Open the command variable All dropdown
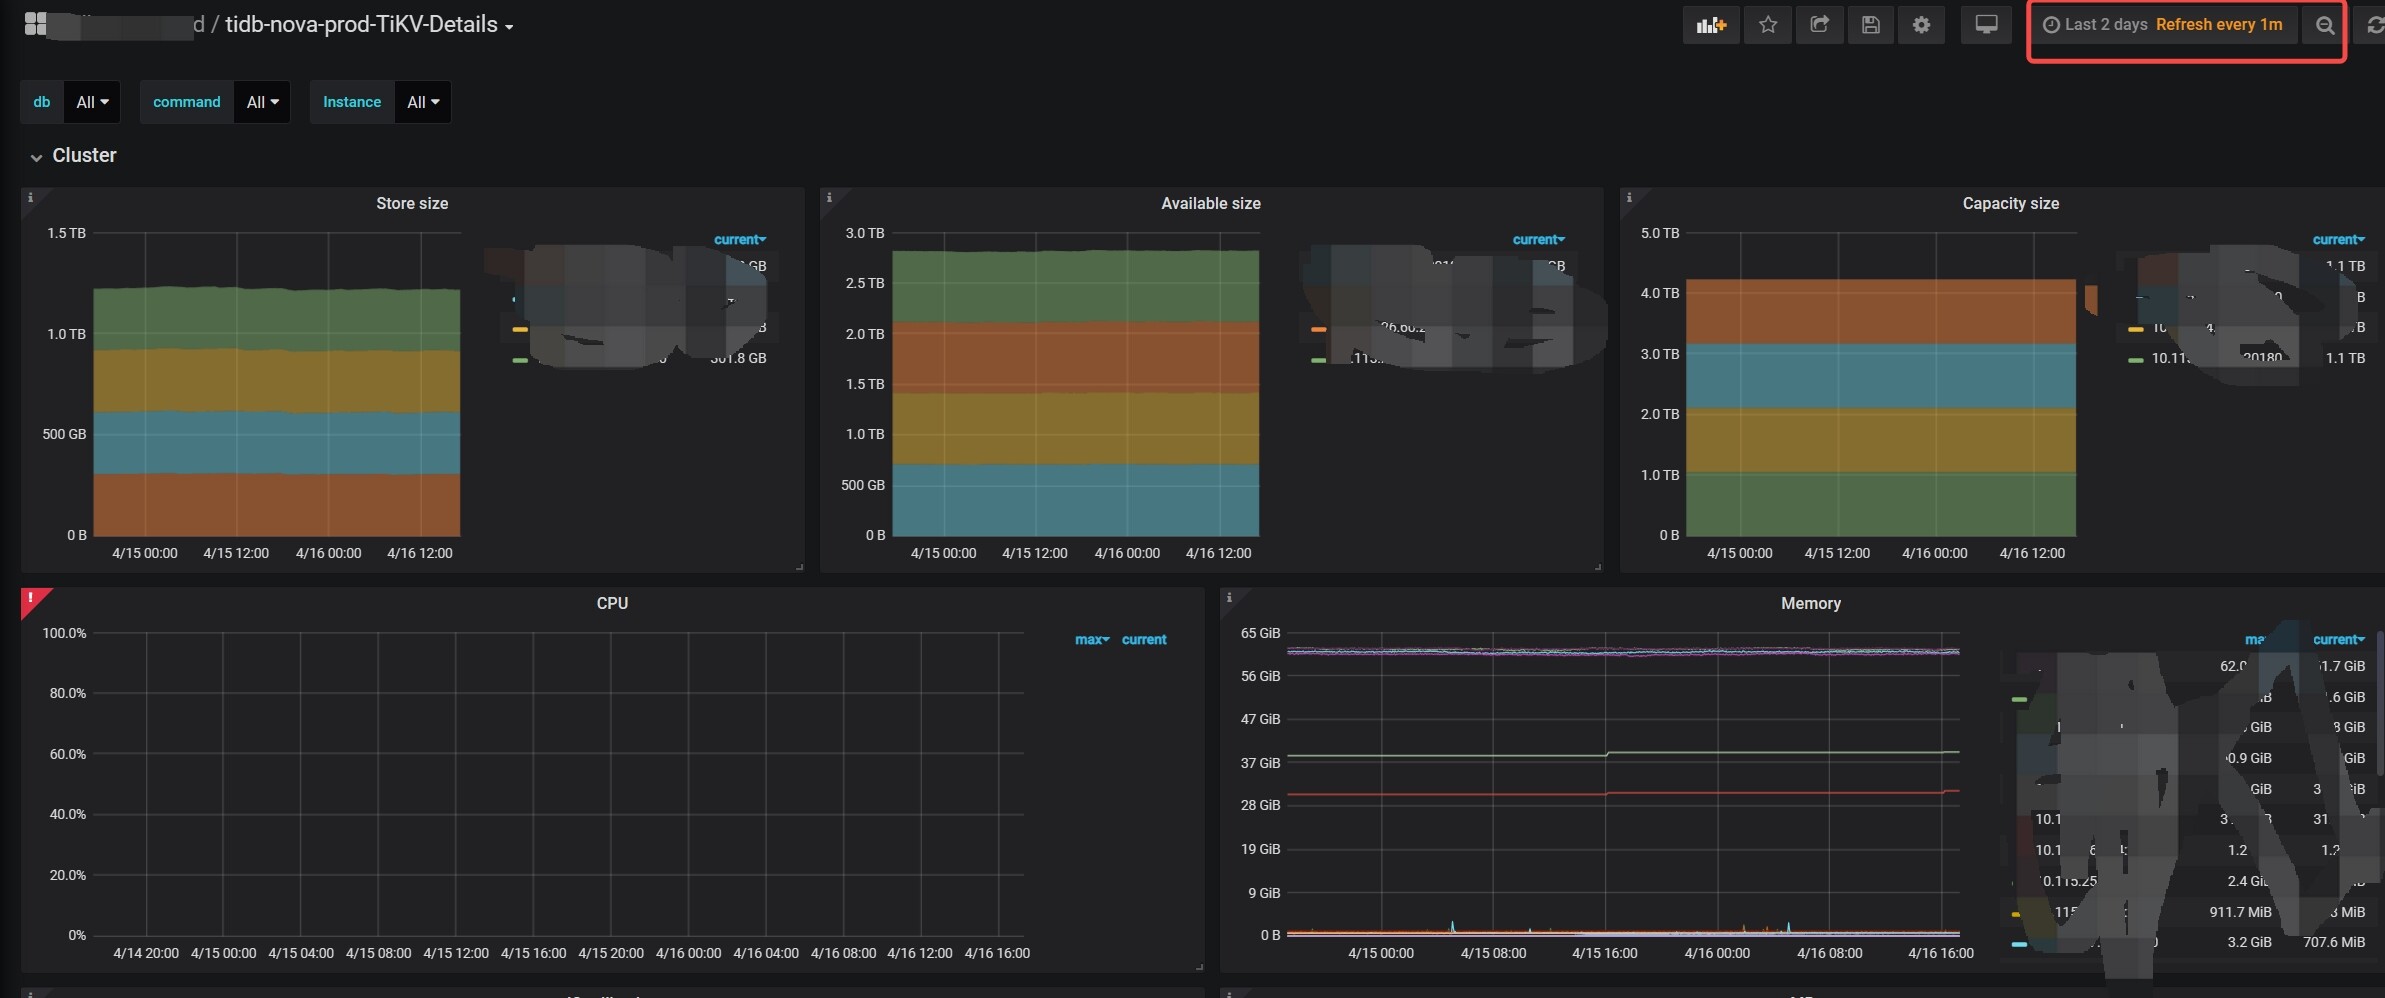 coord(262,102)
